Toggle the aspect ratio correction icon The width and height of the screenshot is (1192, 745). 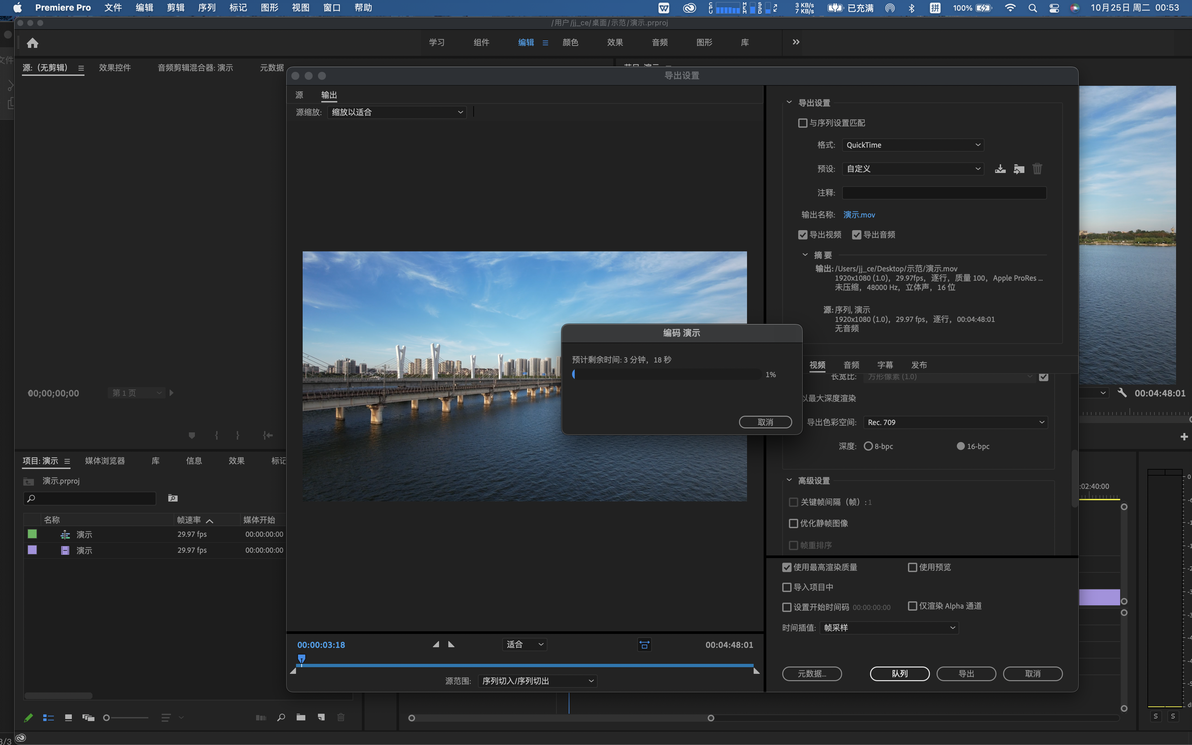point(644,645)
